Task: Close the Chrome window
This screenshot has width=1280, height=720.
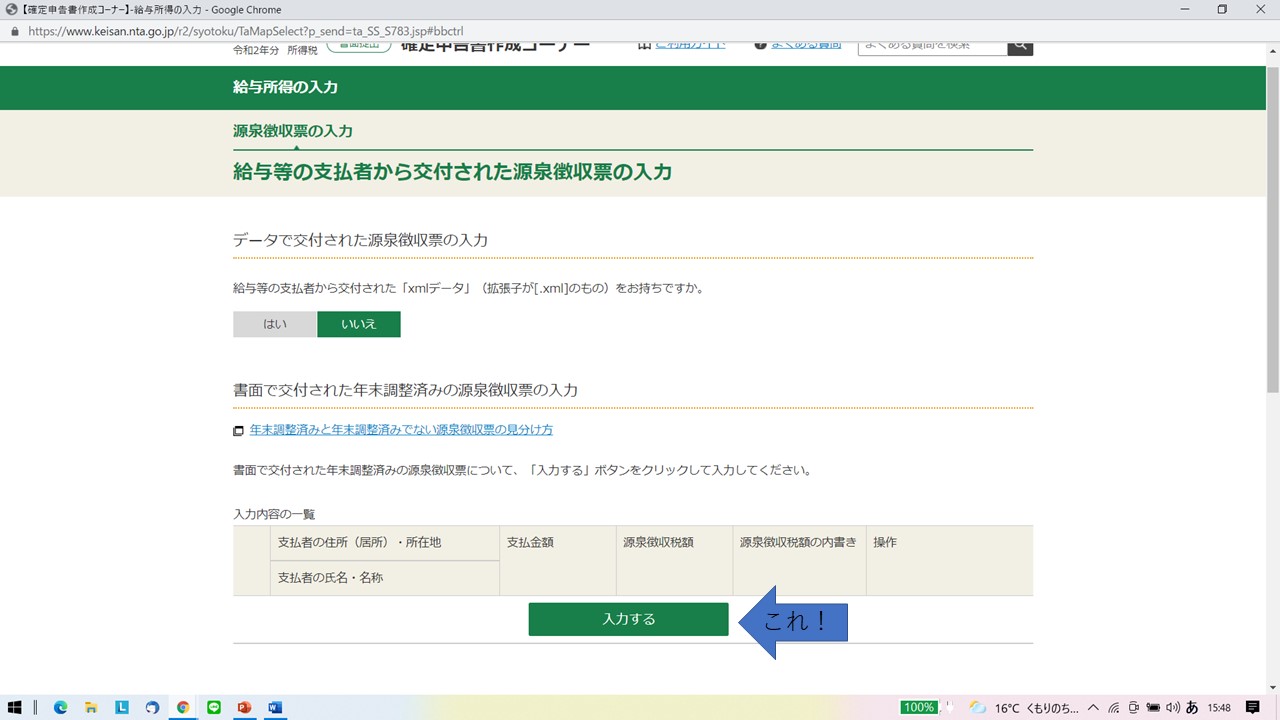Action: [x=1260, y=10]
